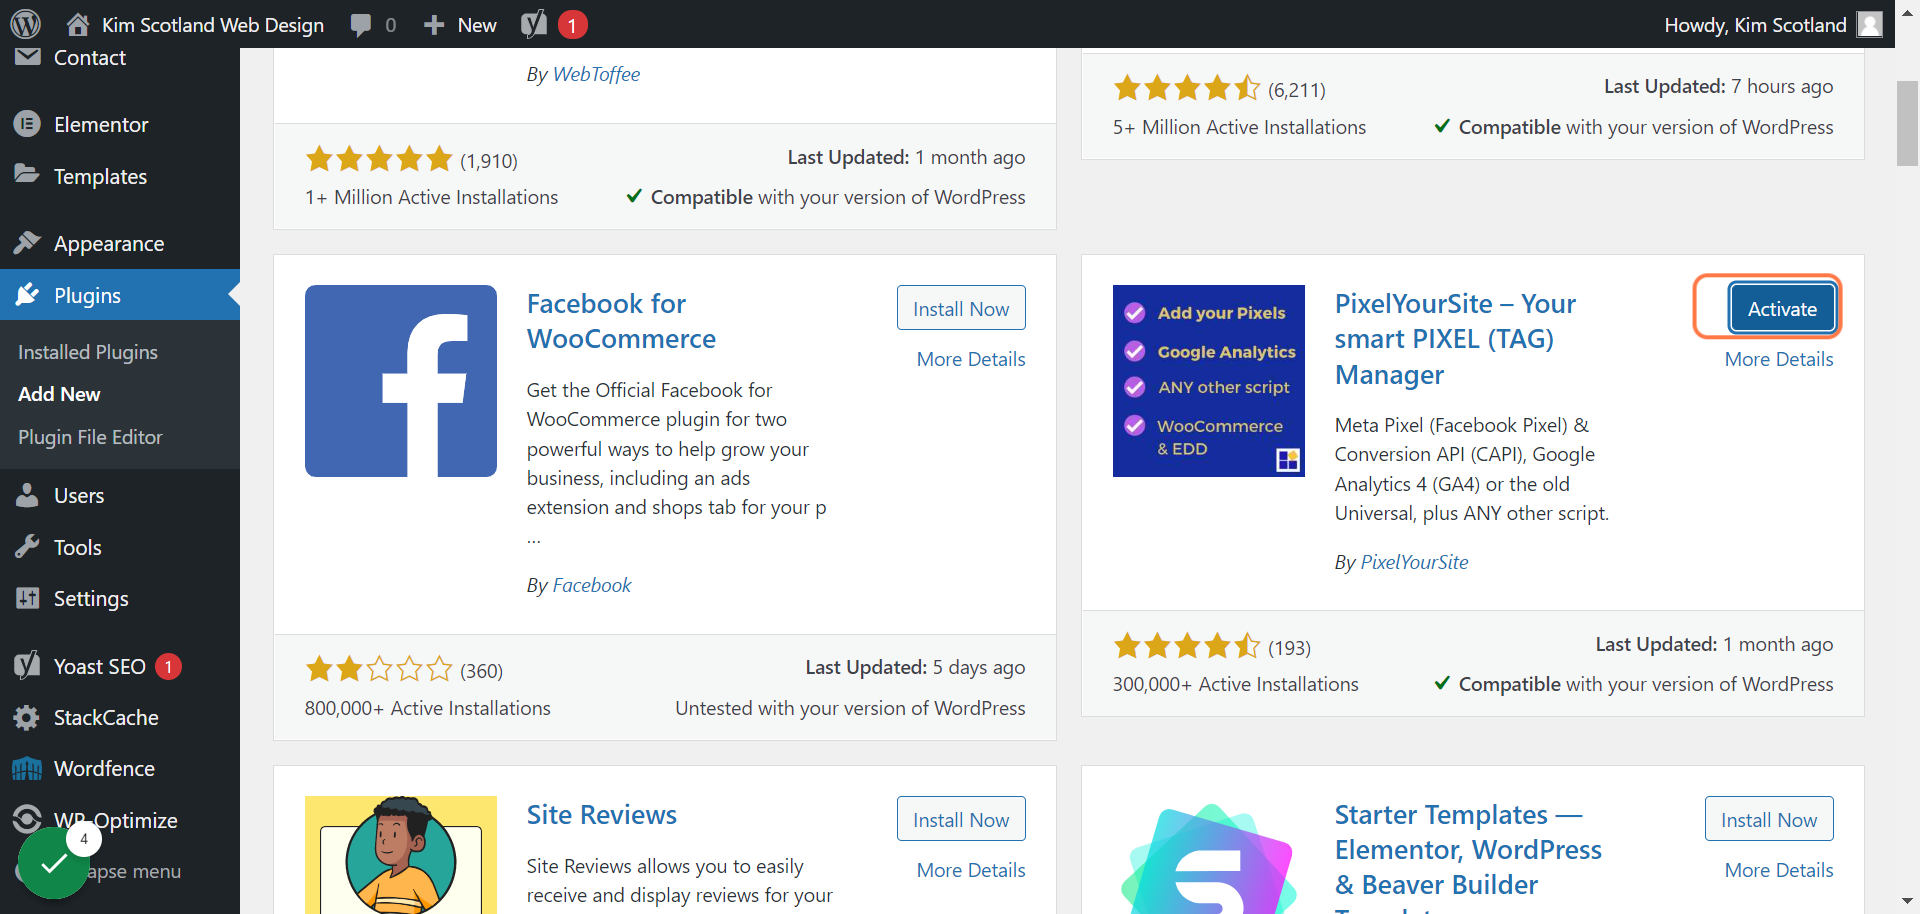Screen dimensions: 1920x914
Task: Open the WordPress logo menu
Action: coord(25,24)
